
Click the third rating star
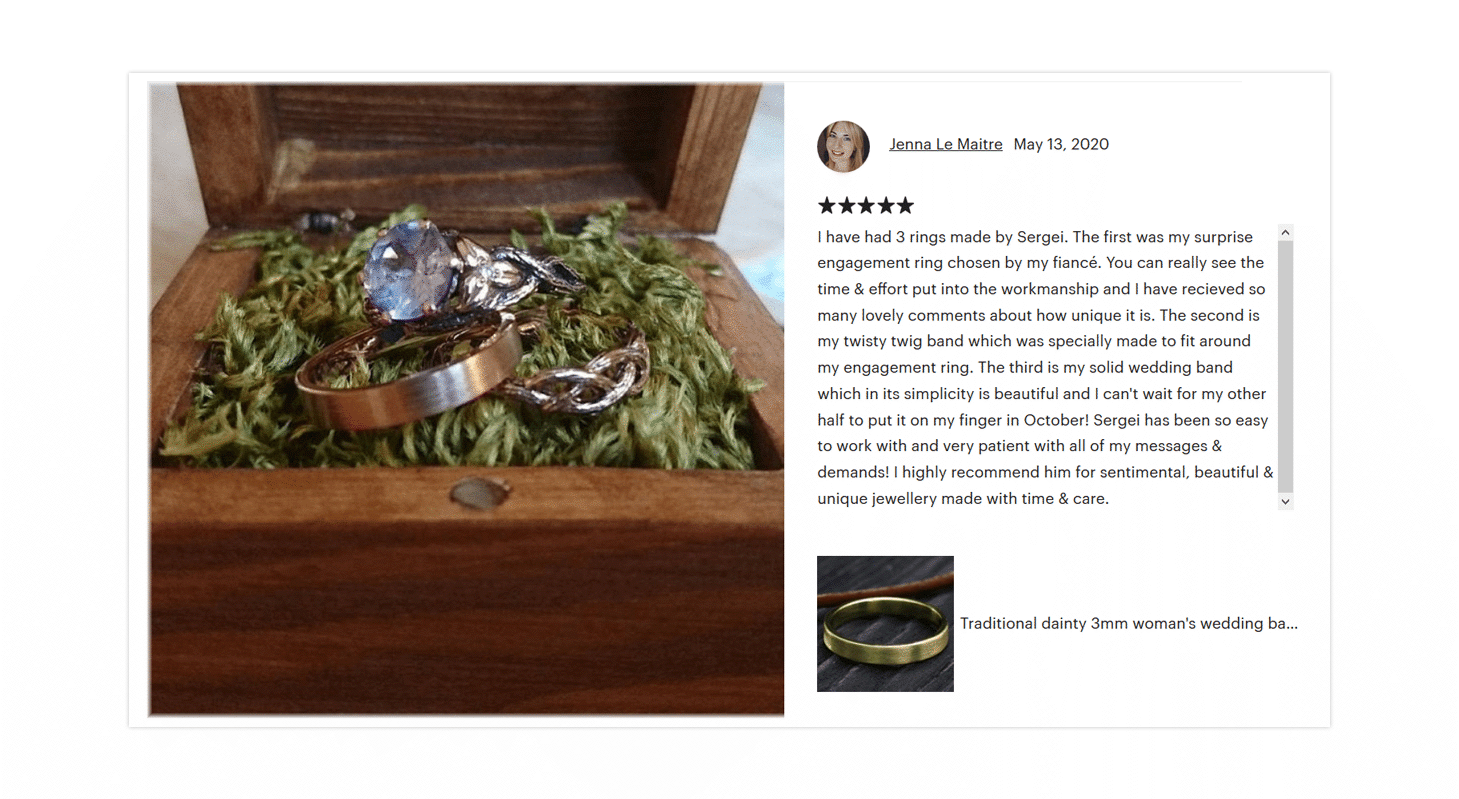click(x=866, y=206)
